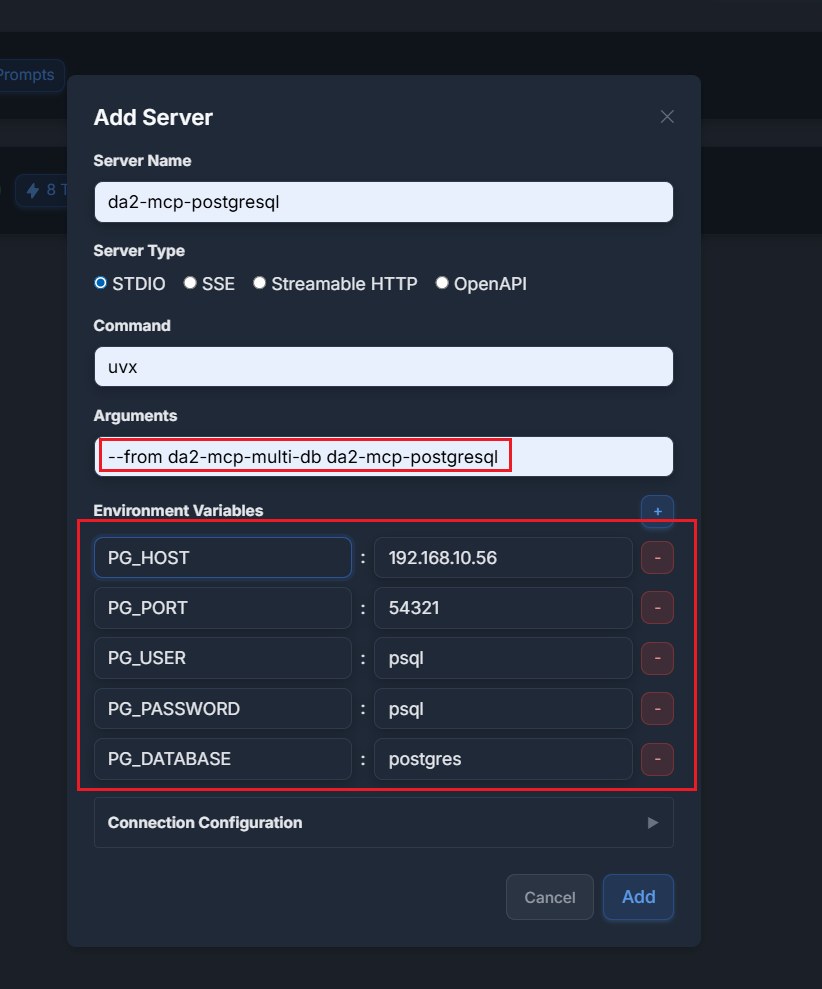Focus the Command field containing uvx

click(383, 367)
